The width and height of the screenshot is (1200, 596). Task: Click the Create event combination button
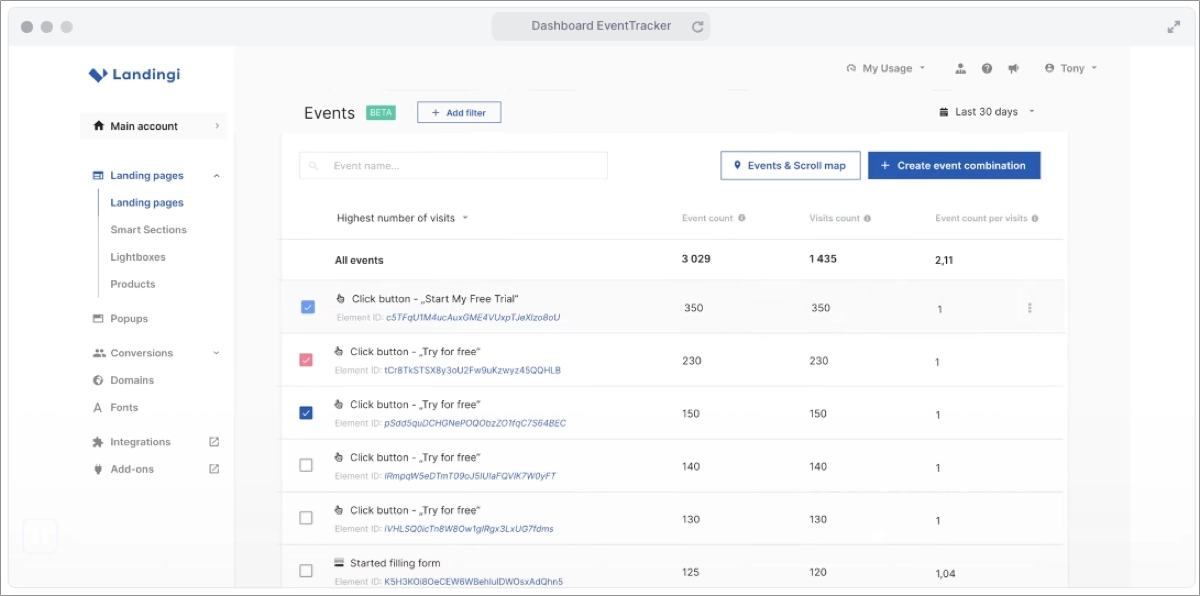(954, 165)
